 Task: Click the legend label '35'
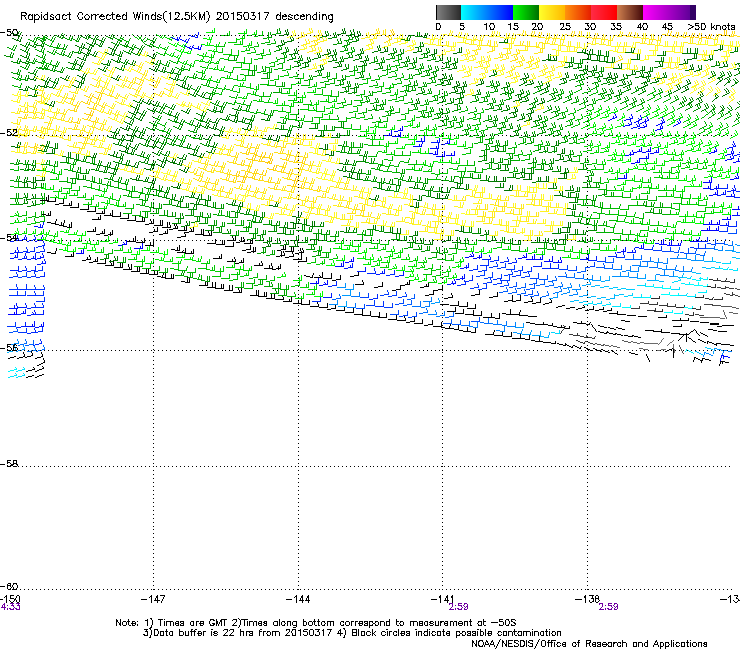point(616,27)
